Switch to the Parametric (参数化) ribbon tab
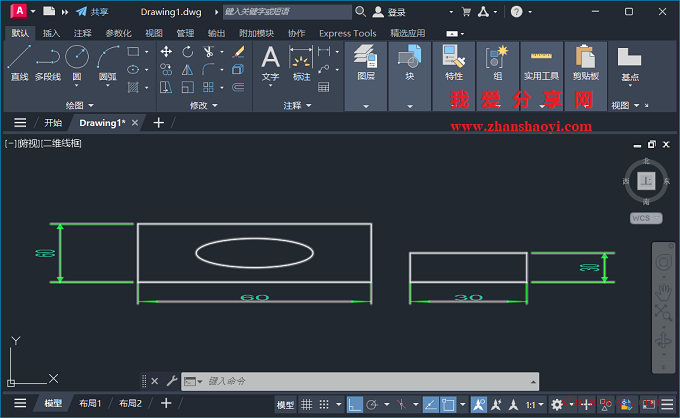Screen dimensions: 680x418 coord(118,33)
